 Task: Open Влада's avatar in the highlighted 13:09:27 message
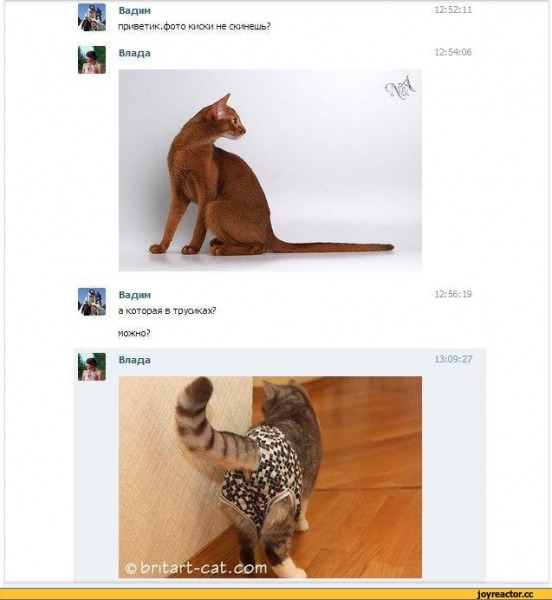pyautogui.click(x=92, y=367)
